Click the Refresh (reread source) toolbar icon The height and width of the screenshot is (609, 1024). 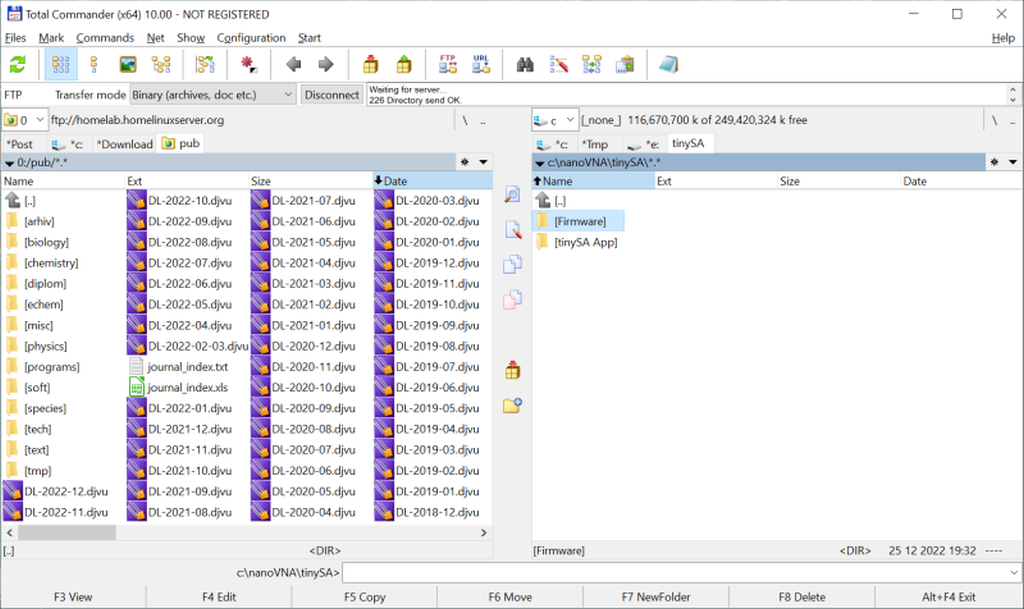tap(18, 65)
